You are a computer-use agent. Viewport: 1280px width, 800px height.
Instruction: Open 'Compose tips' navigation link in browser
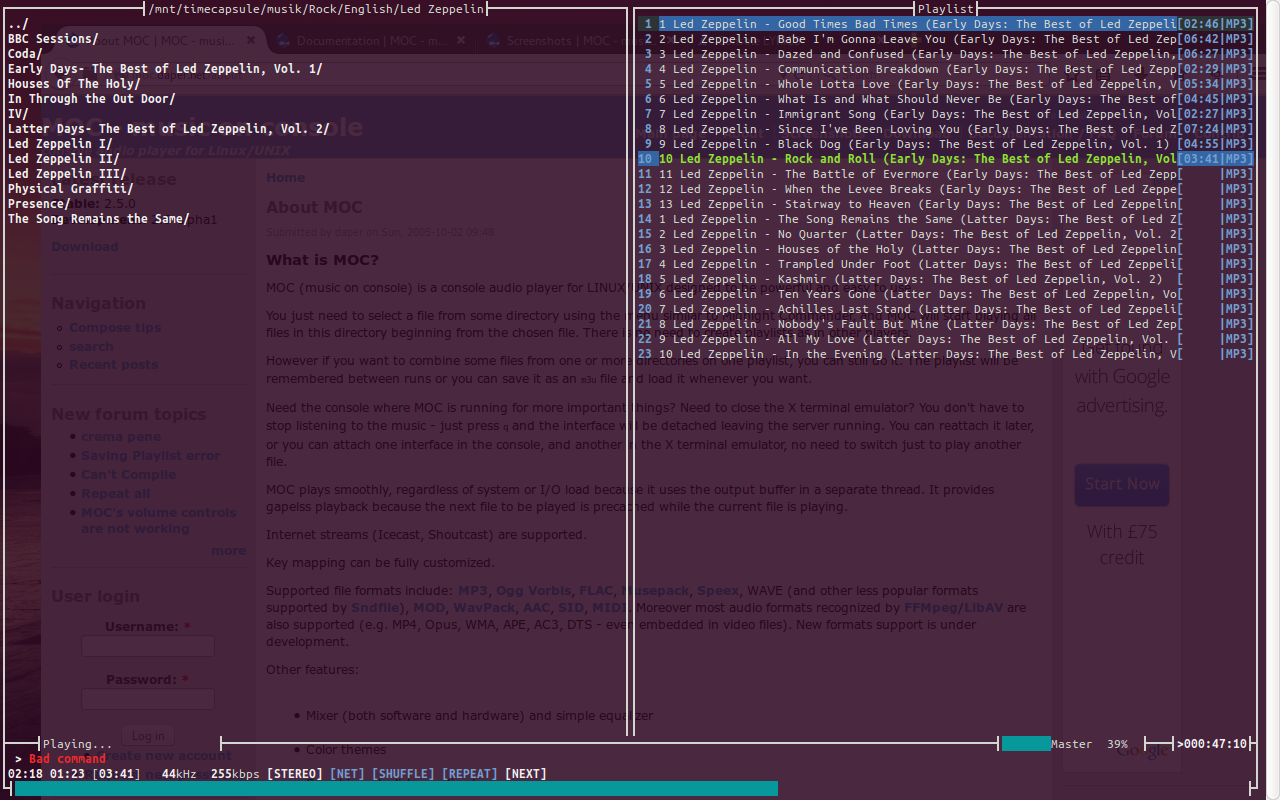coord(115,328)
